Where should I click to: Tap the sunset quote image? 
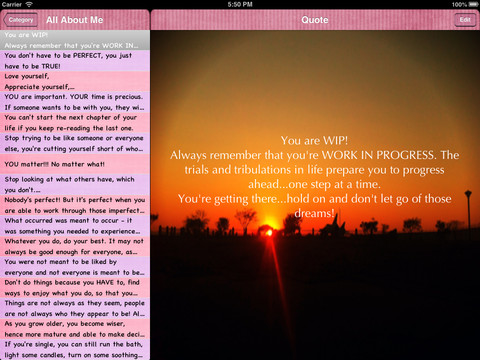[x=315, y=195]
